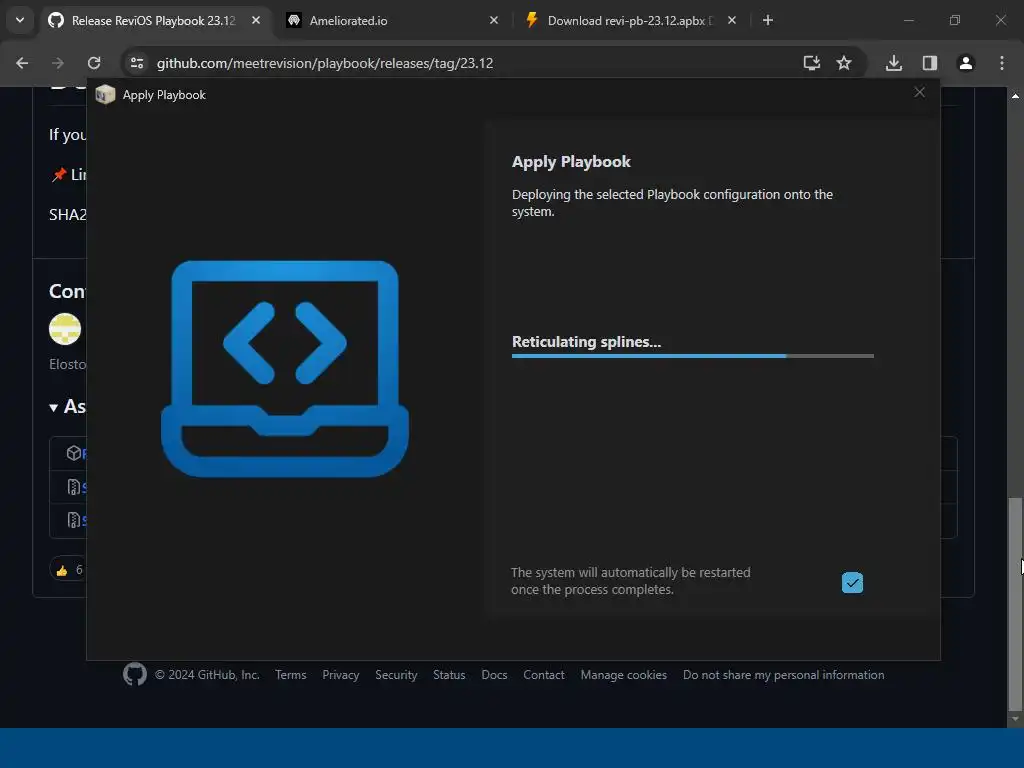Go back to the previous page

(22, 63)
